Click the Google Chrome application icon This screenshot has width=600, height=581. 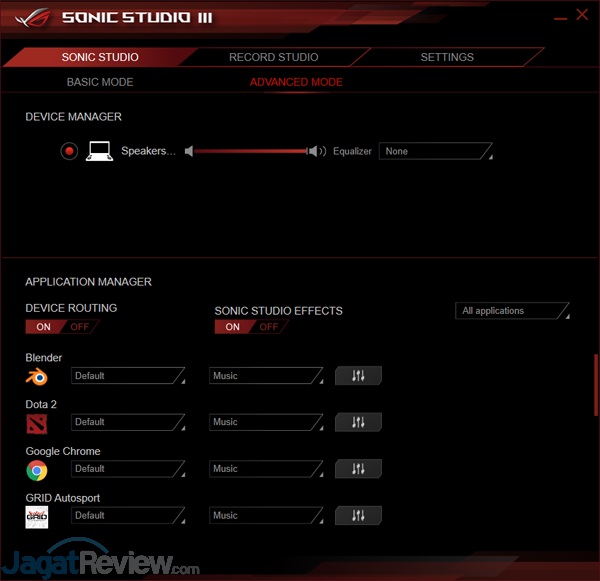point(37,470)
